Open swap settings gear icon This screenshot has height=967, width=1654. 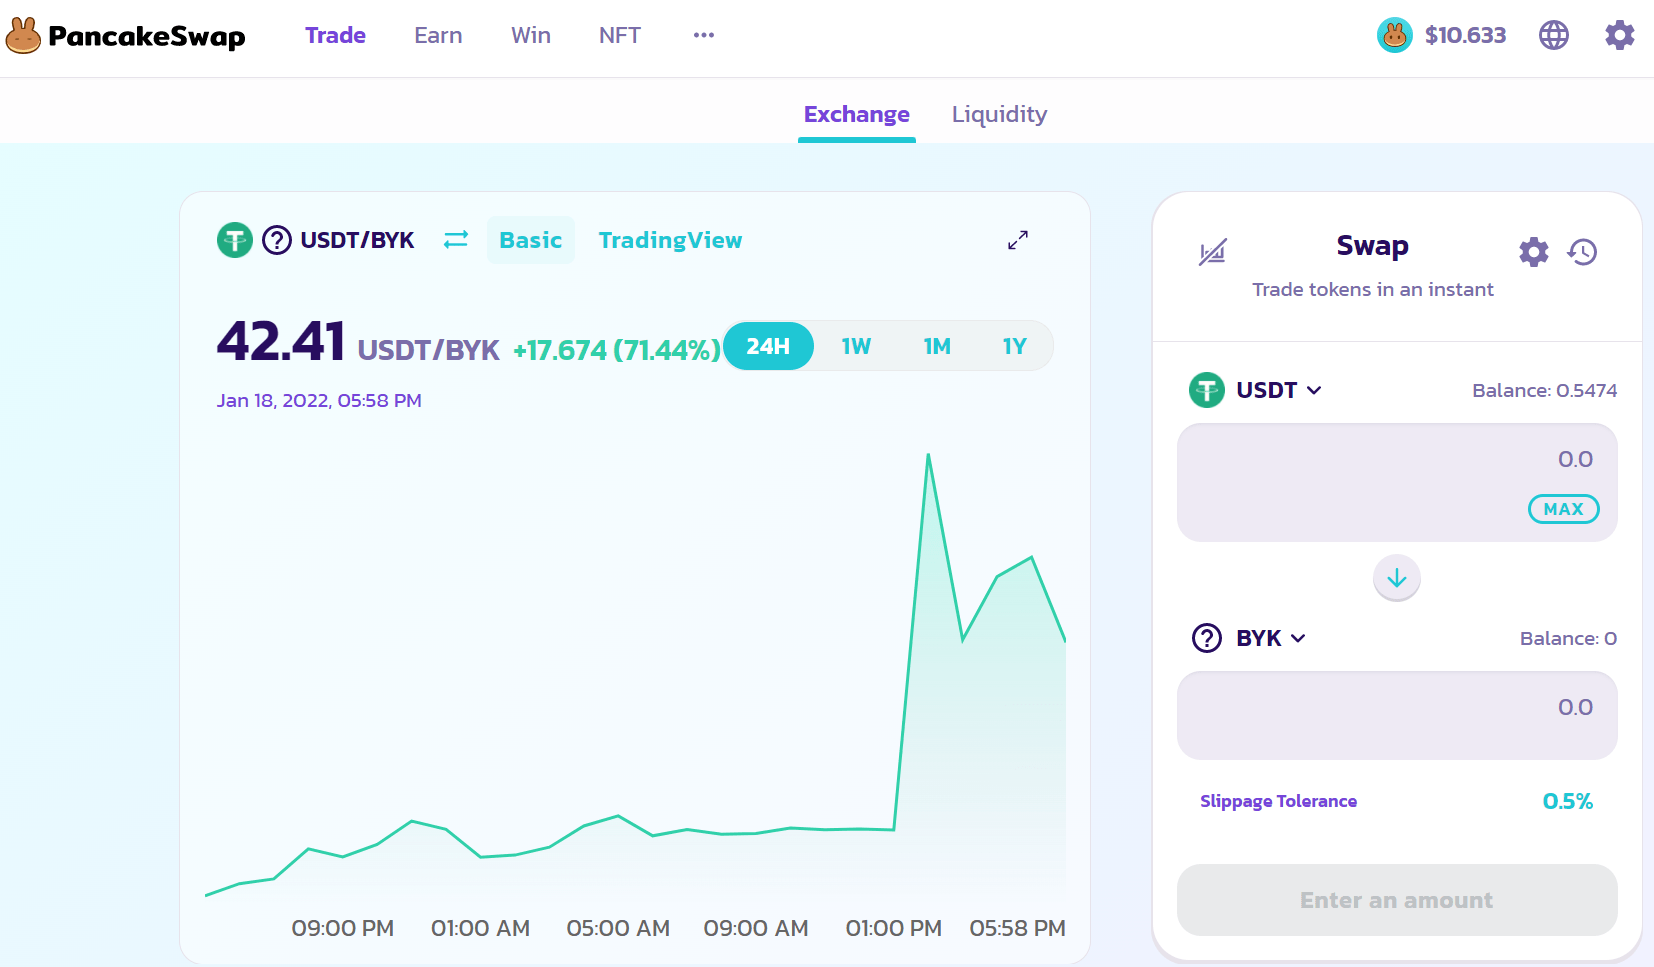click(x=1533, y=252)
